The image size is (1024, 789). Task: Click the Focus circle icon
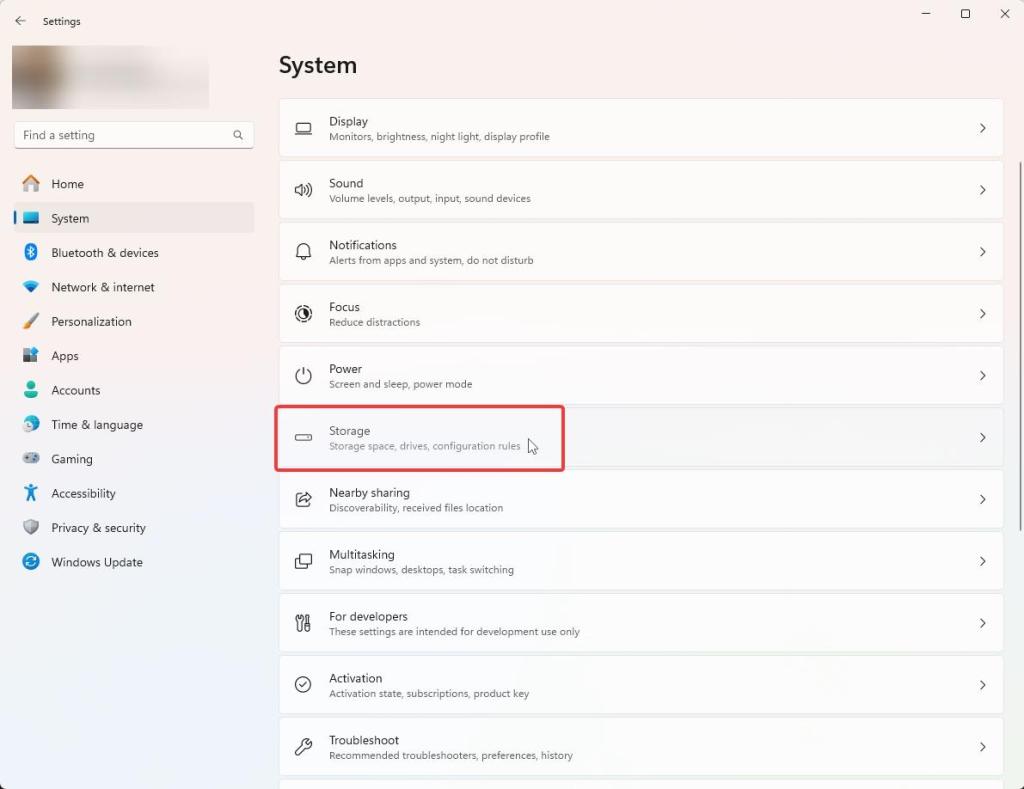(x=303, y=314)
